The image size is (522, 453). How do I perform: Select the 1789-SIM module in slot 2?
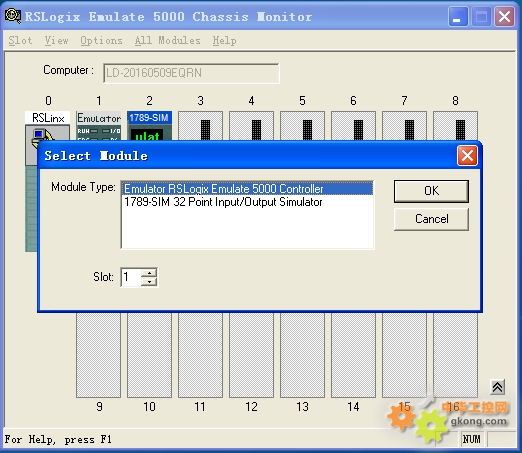point(149,126)
